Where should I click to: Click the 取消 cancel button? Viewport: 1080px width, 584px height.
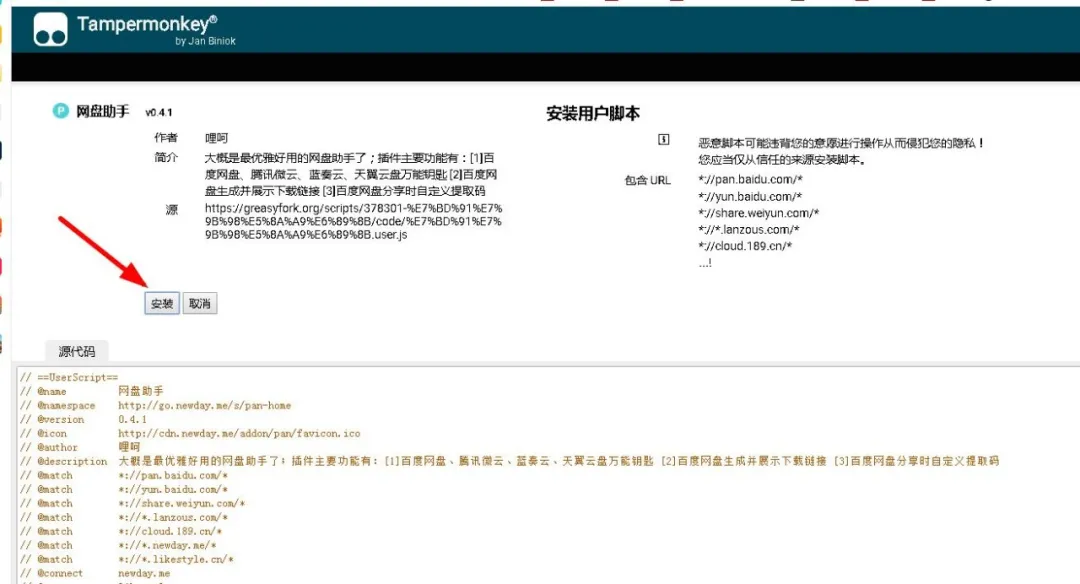200,304
